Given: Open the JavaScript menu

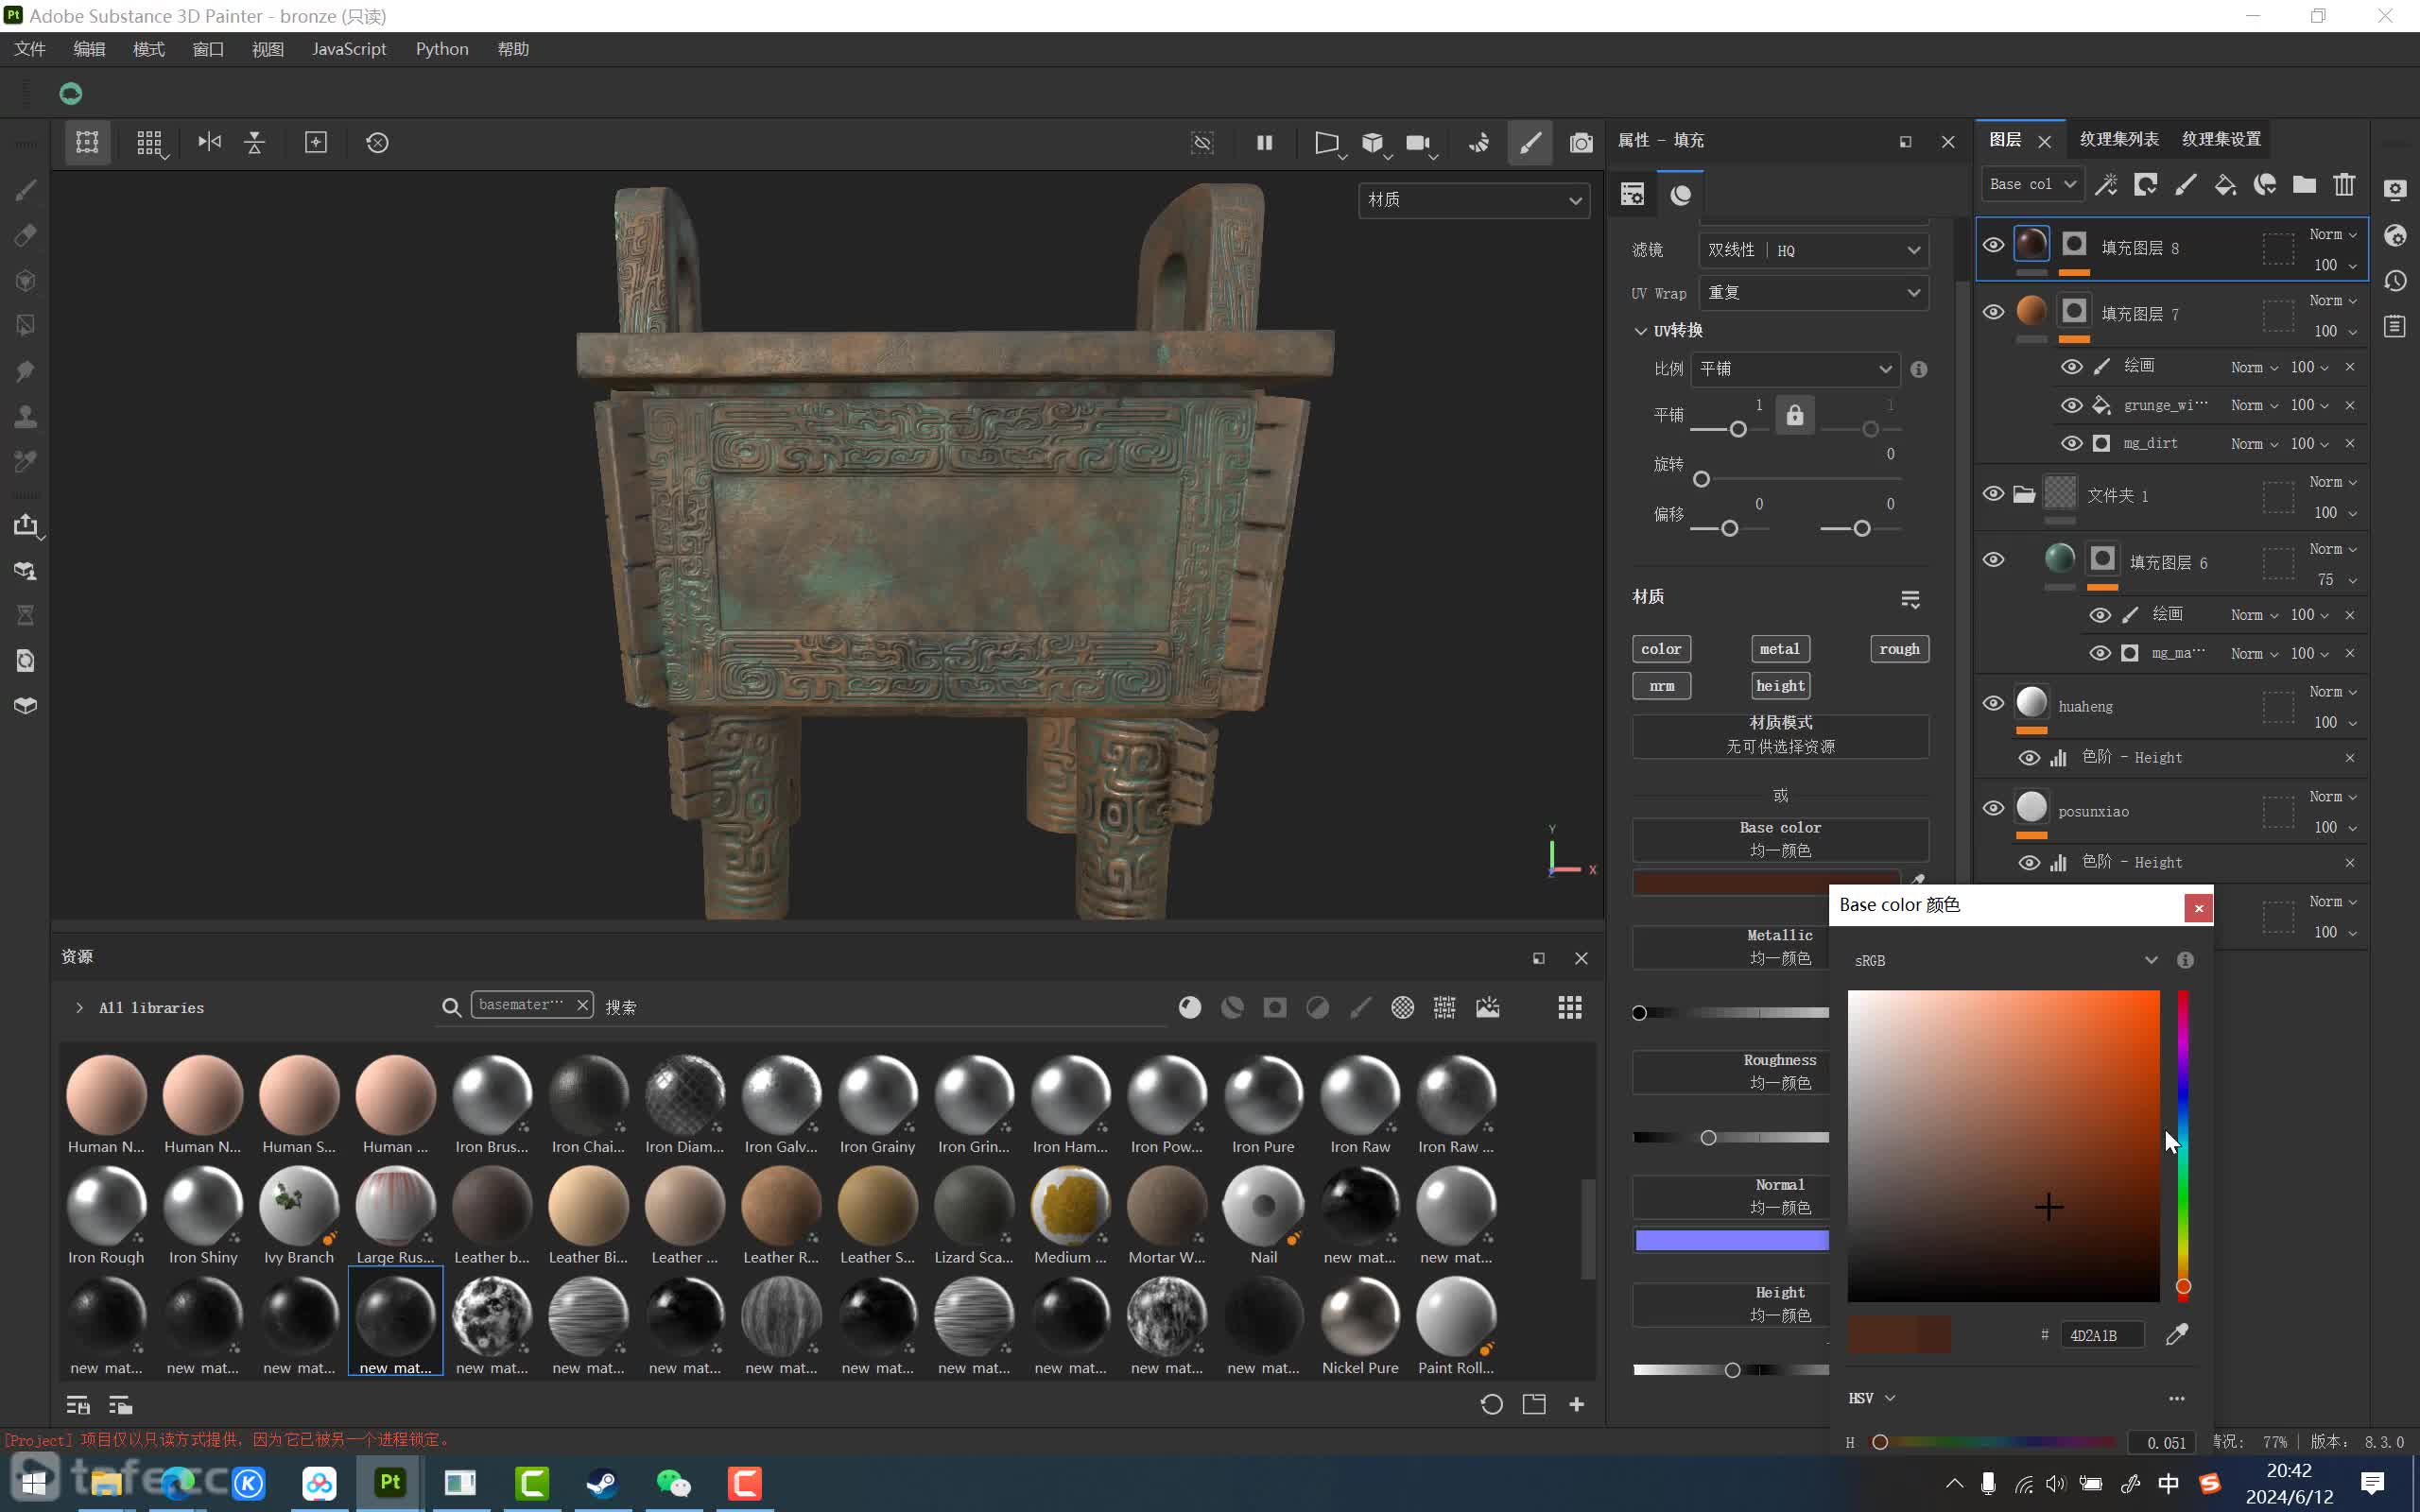Looking at the screenshot, I should click(348, 49).
